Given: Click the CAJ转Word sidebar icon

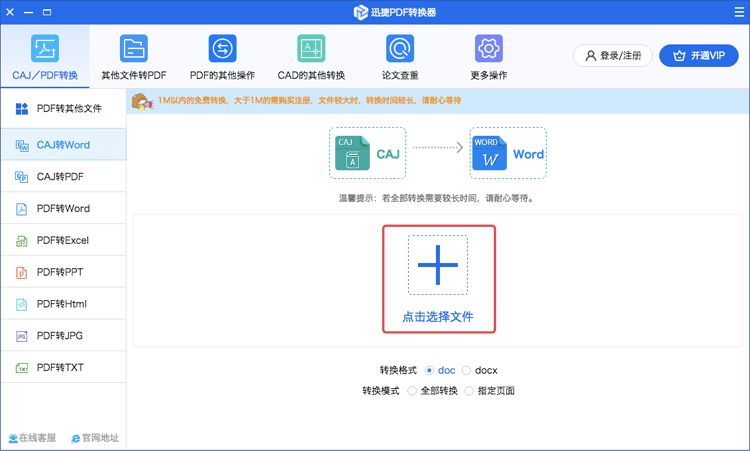Looking at the screenshot, I should tap(22, 145).
